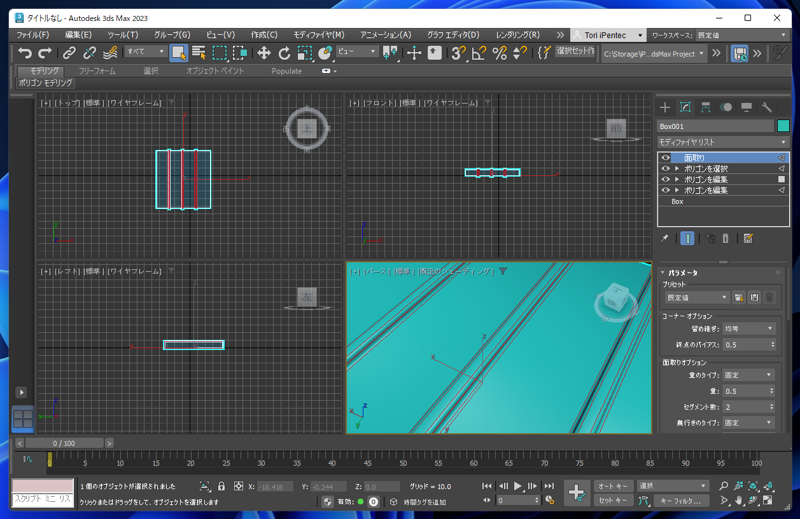Open the ファイル(F) menu
Image resolution: width=800 pixels, height=519 pixels.
coord(33,35)
